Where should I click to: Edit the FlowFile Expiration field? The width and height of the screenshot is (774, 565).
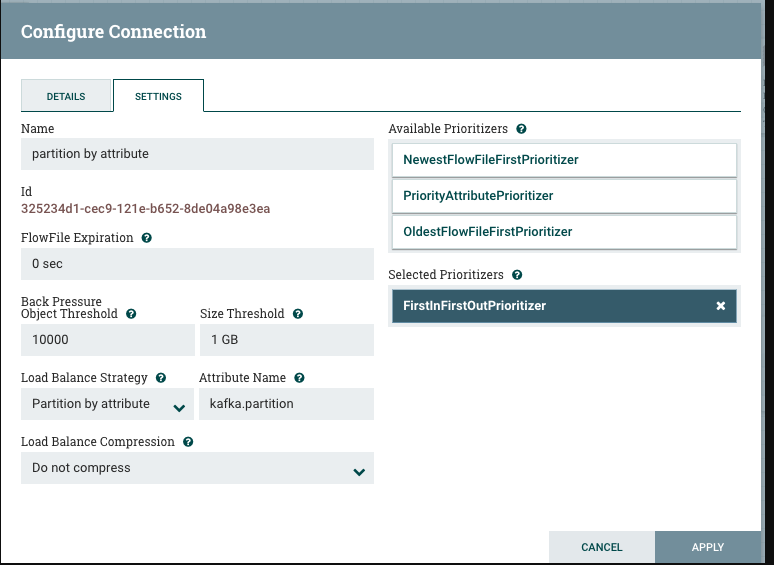click(x=197, y=264)
